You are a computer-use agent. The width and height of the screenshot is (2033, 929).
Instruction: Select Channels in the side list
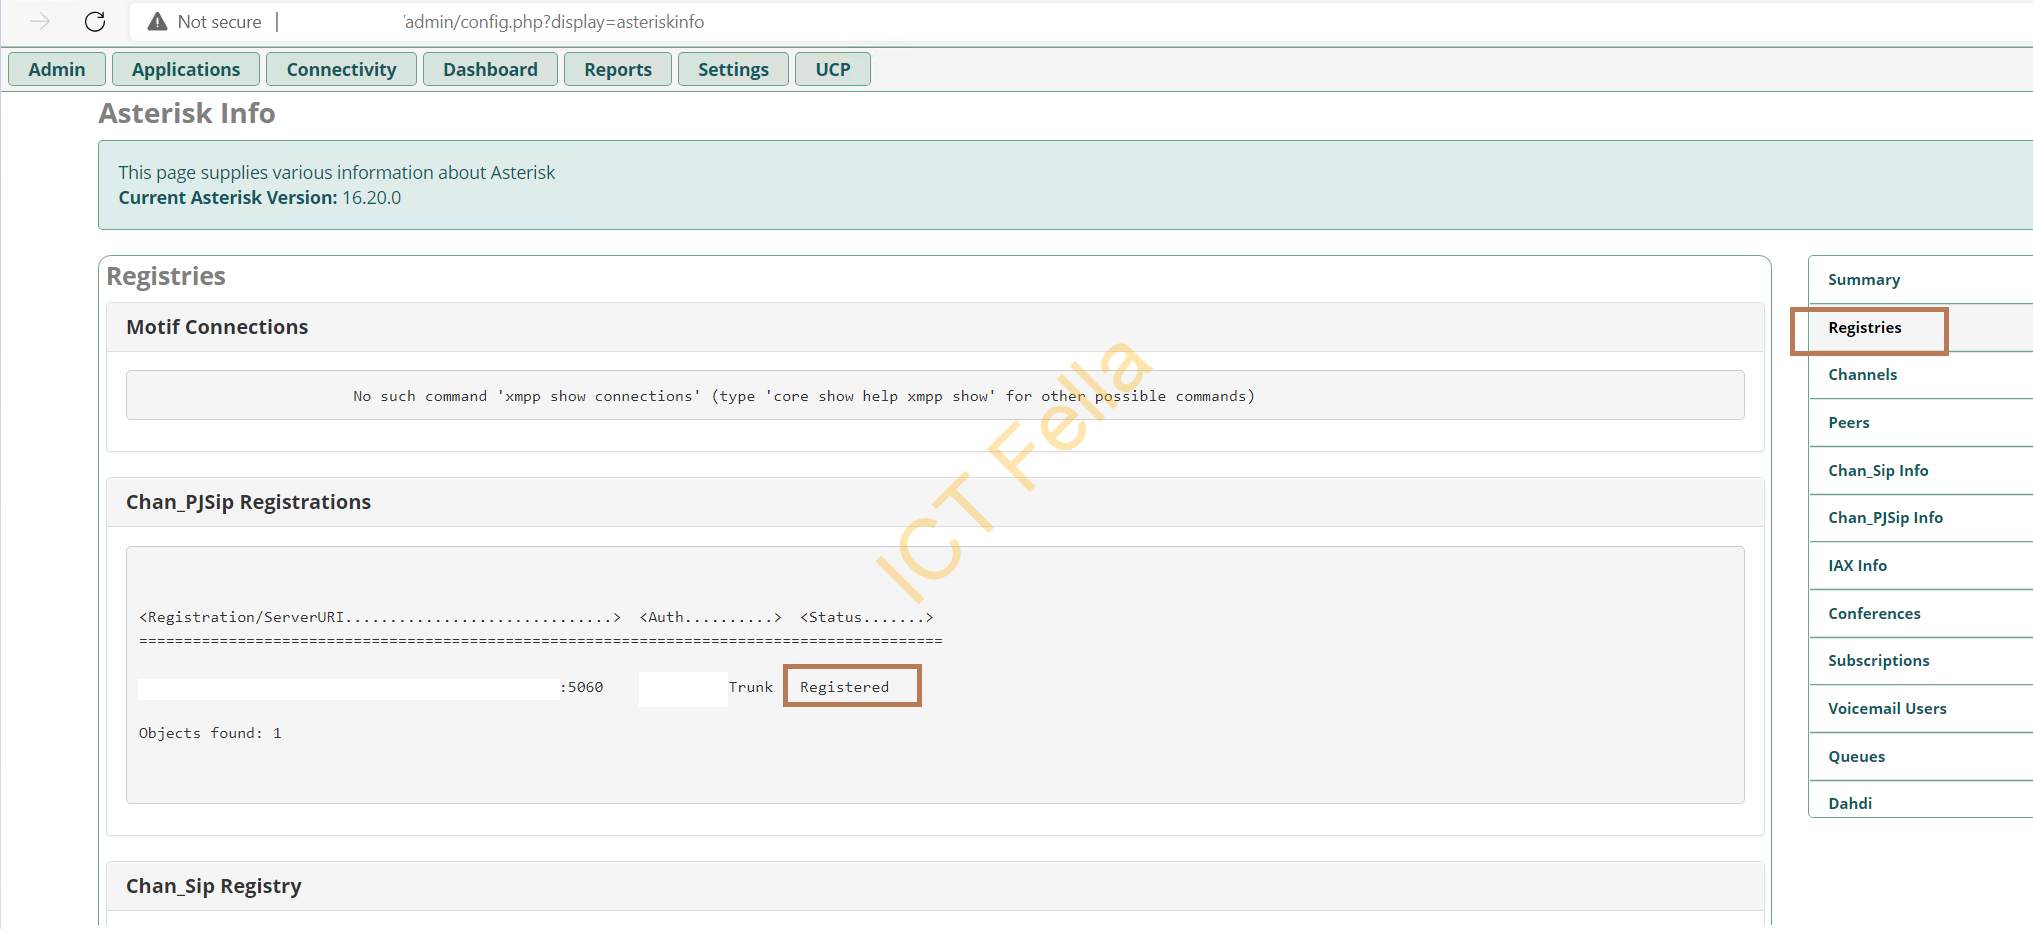point(1920,375)
